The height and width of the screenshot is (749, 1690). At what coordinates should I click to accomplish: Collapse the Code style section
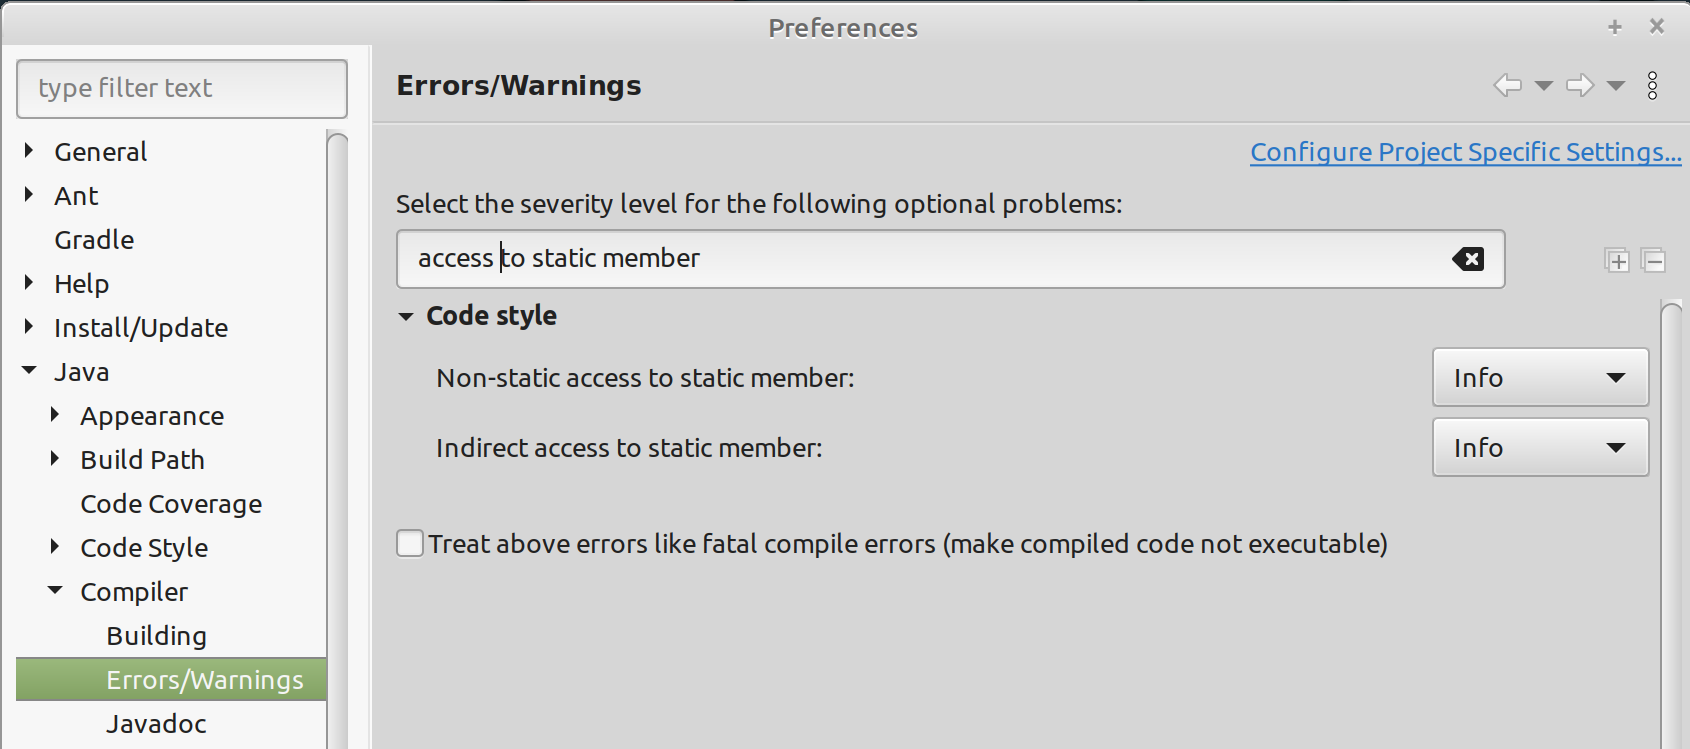(x=405, y=315)
